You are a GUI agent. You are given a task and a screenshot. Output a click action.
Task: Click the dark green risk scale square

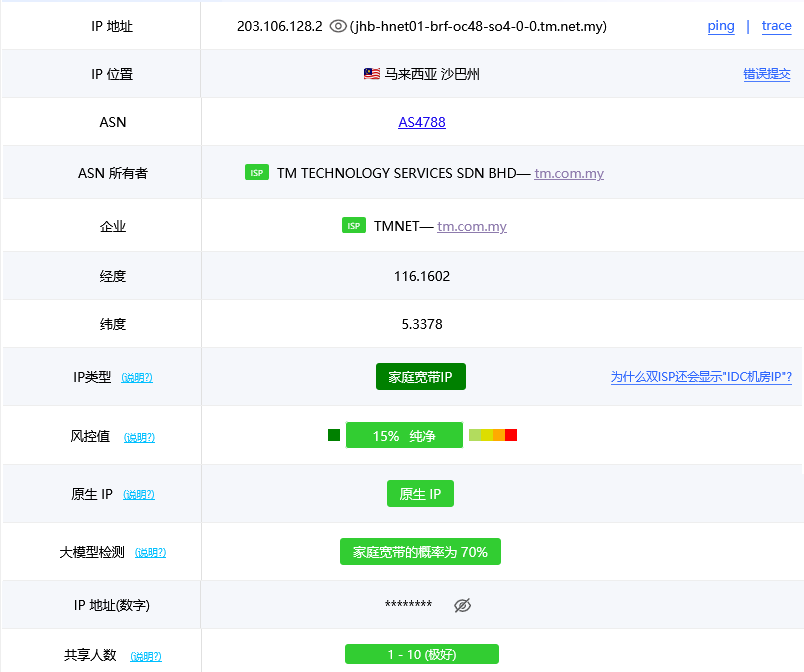pos(334,435)
